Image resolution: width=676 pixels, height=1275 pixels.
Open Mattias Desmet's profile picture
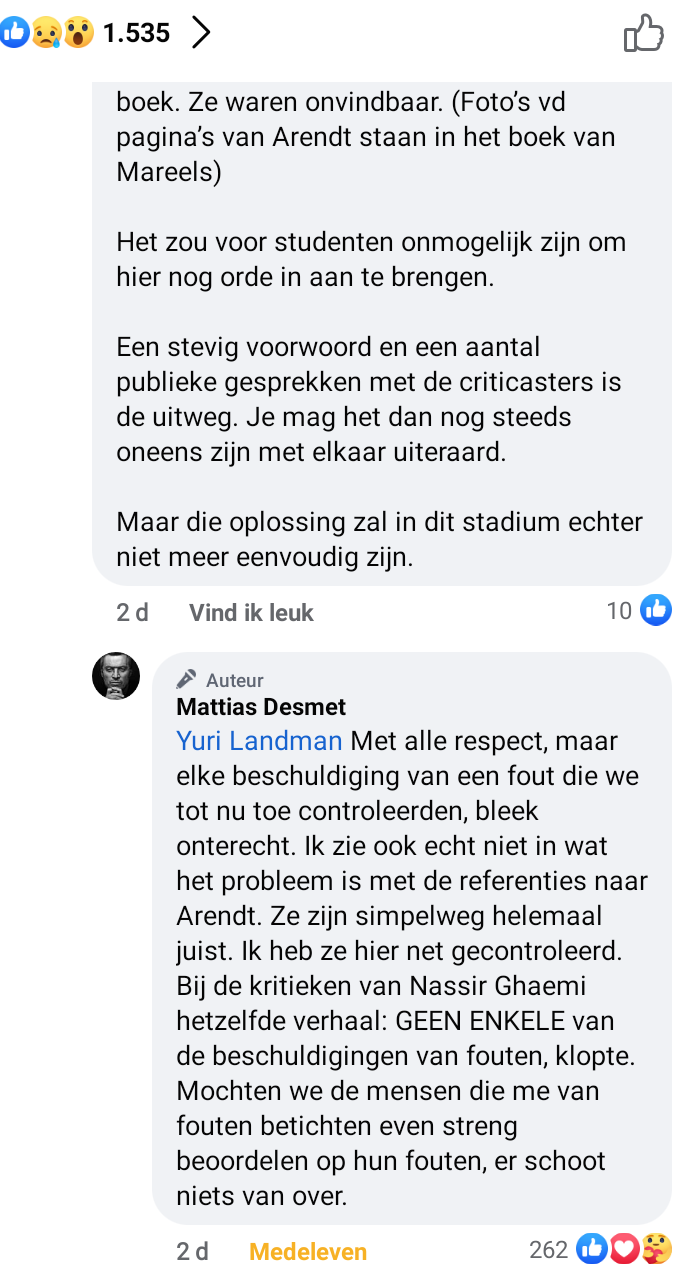pos(116,677)
